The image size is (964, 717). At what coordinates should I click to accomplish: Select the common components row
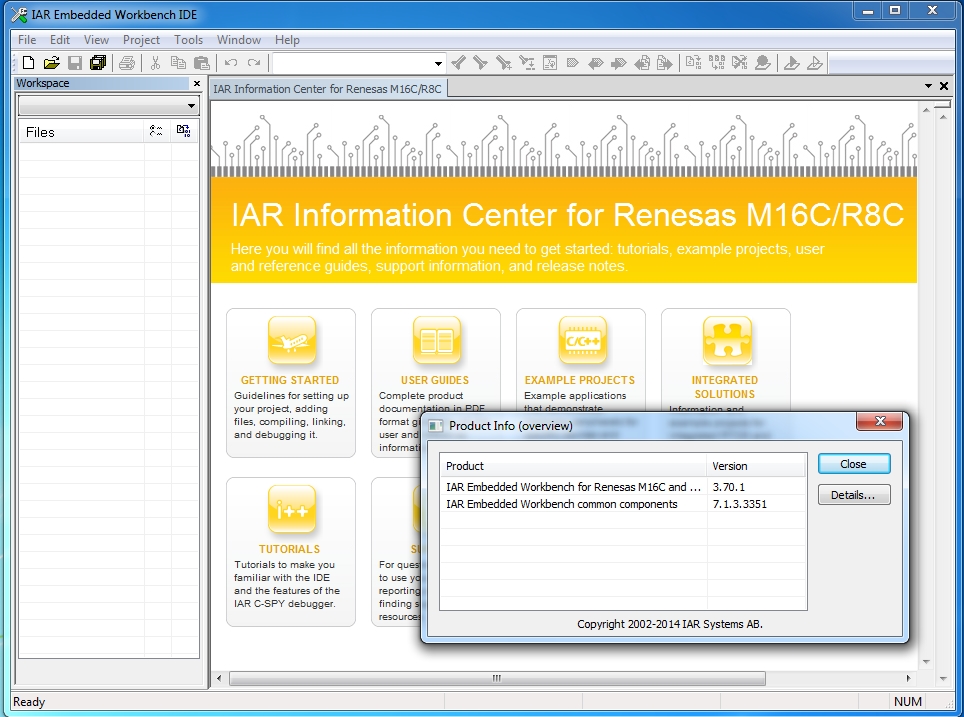623,504
